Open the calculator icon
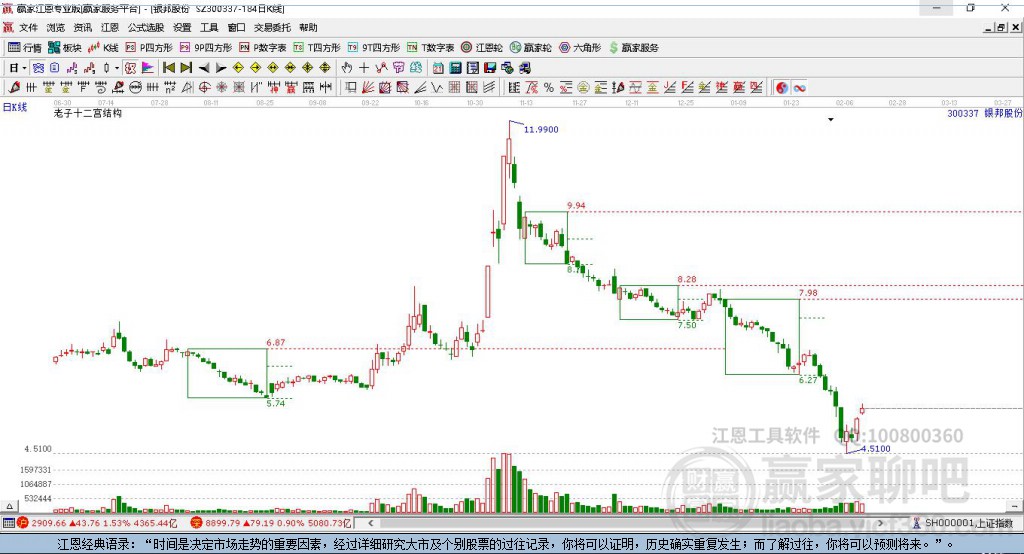 pyautogui.click(x=455, y=67)
